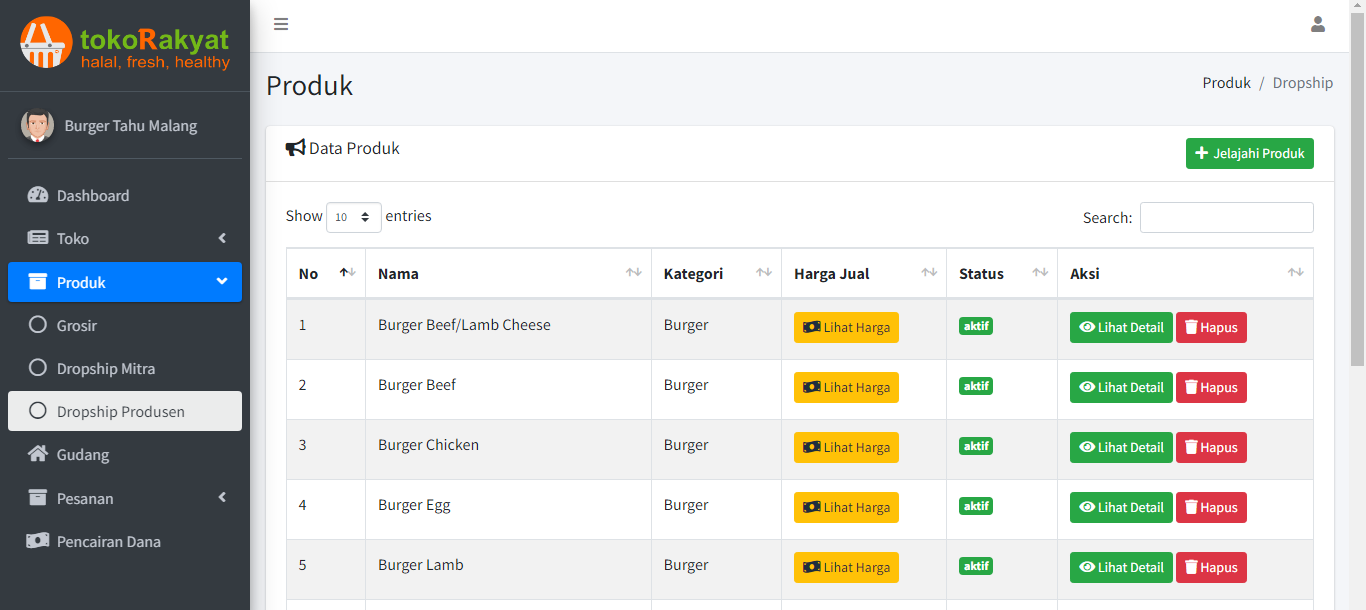View details of Burger Chicken
Image resolution: width=1366 pixels, height=610 pixels.
click(x=1121, y=447)
